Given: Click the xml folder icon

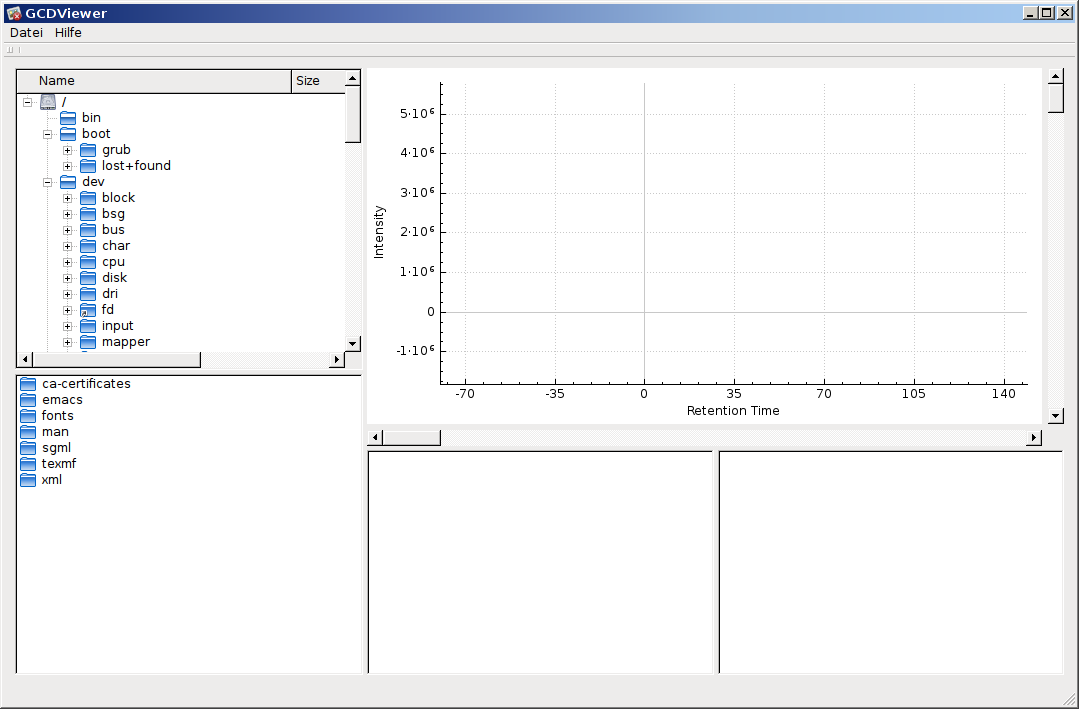Looking at the screenshot, I should [27, 479].
